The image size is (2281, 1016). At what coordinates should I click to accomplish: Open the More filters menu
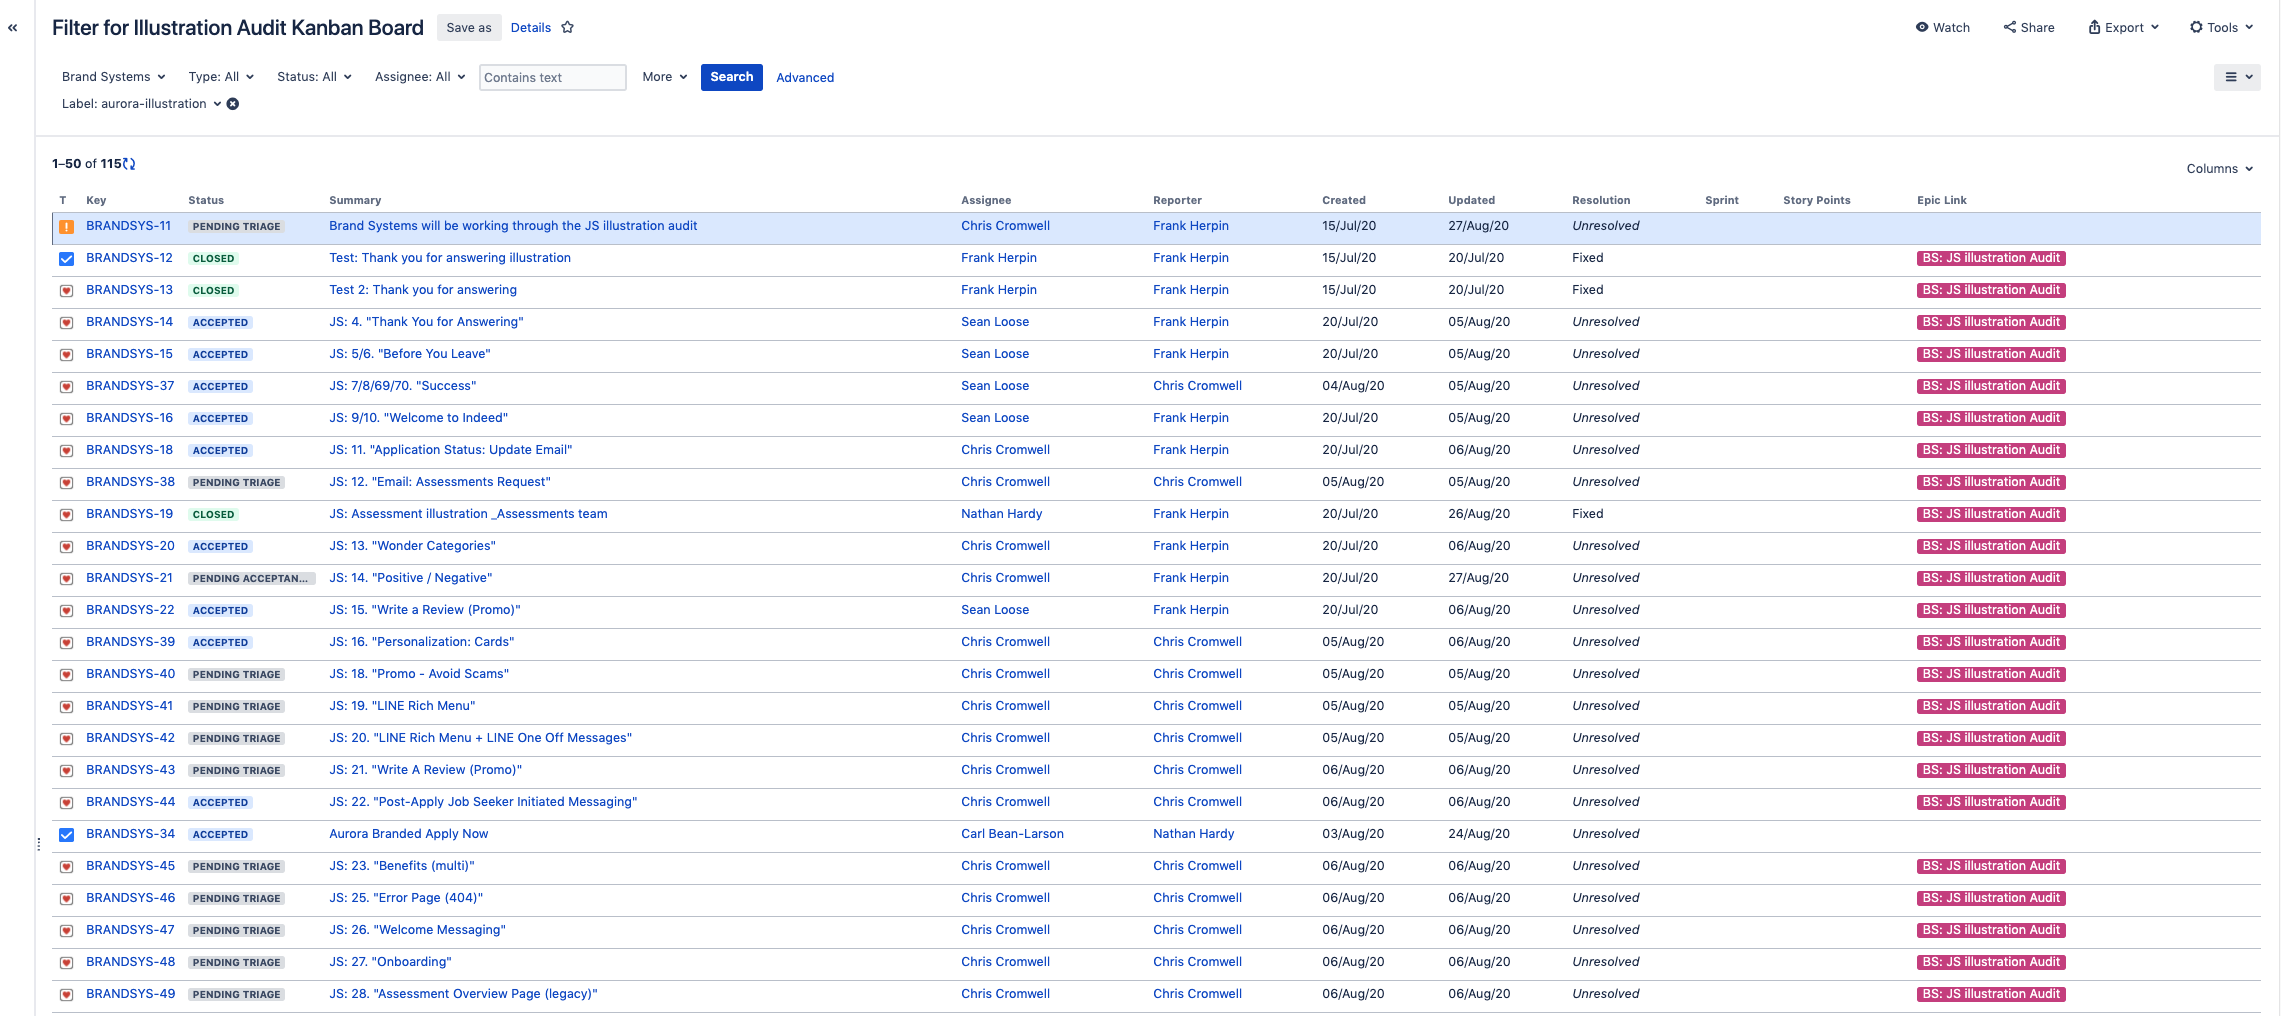(x=662, y=76)
